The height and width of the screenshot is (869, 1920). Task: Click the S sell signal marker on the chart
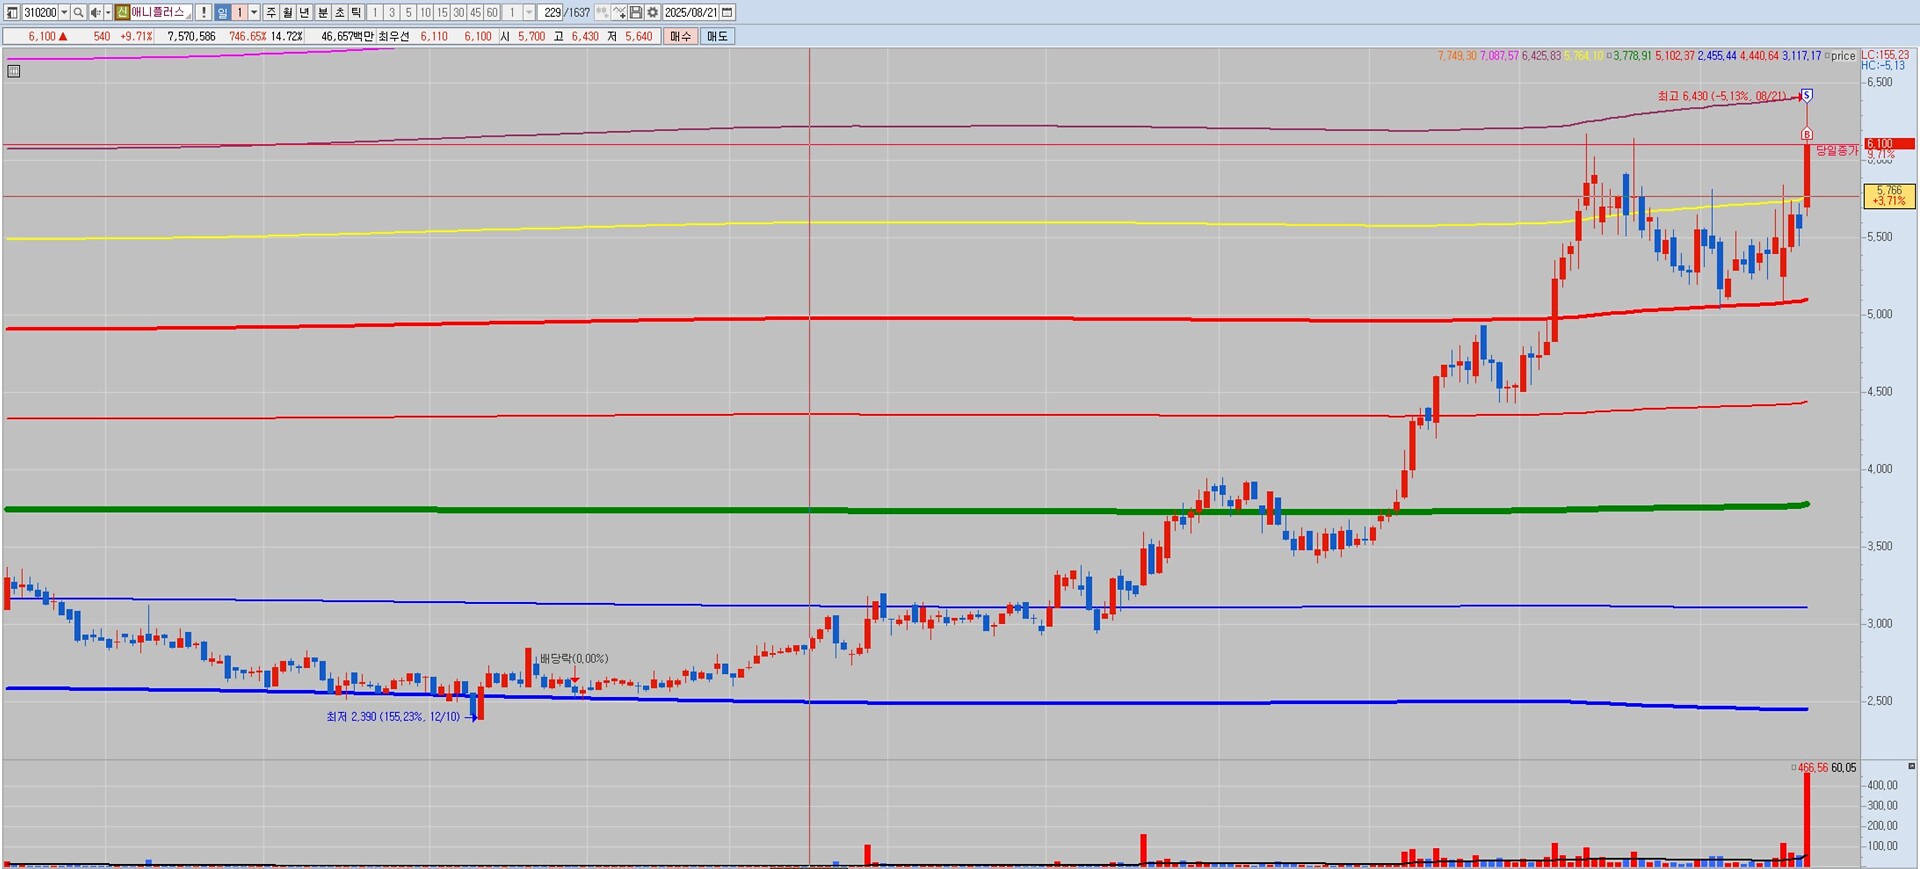(x=1807, y=96)
